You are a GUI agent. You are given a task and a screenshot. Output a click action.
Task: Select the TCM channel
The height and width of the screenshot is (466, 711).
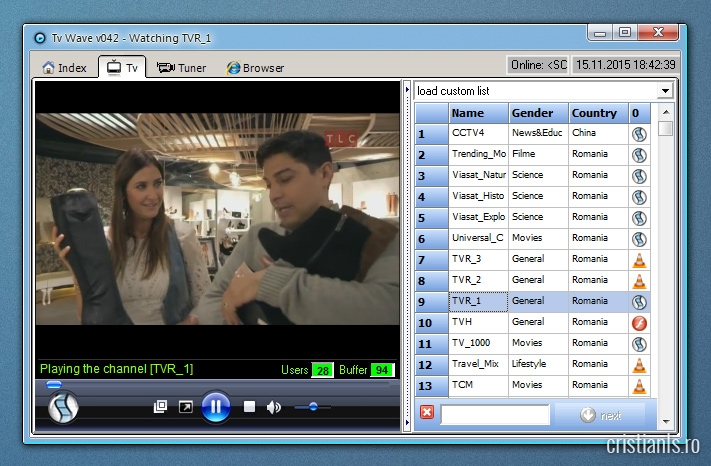point(478,385)
